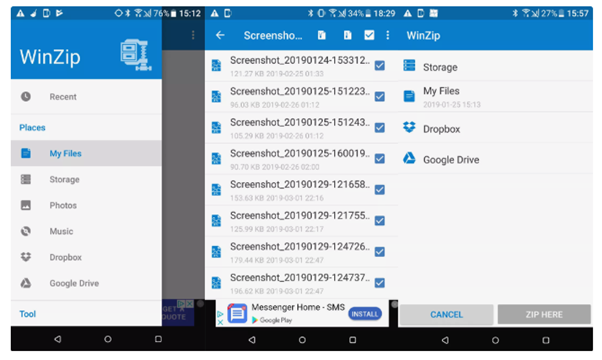Viewport: 602px width, 360px height.
Task: Open Dropbox in the drawer menu
Action: (86, 257)
